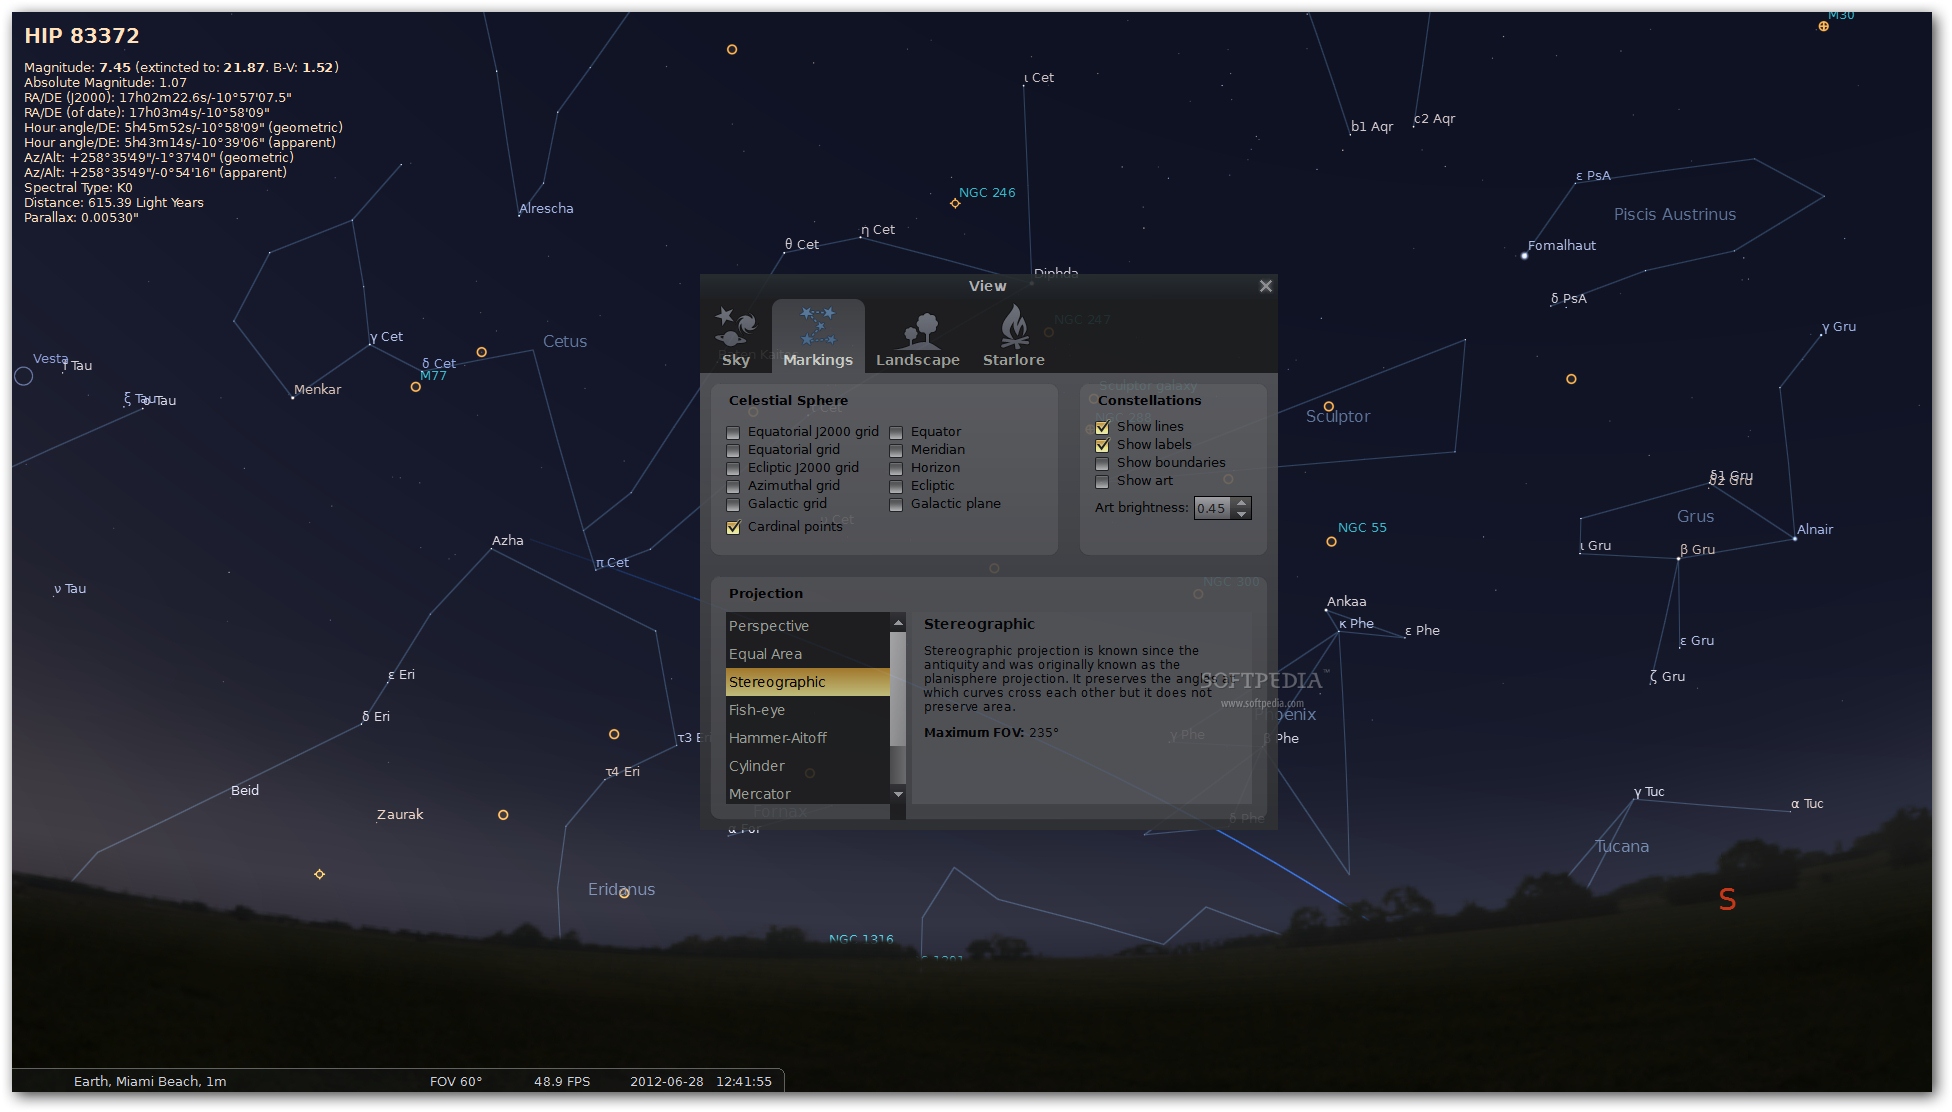Screen dimensions: 1952x1112
Task: Click projection list scroll up arrow
Action: (x=898, y=623)
